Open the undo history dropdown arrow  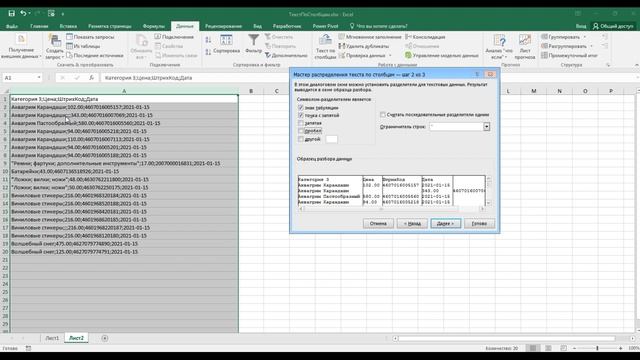(29, 13)
